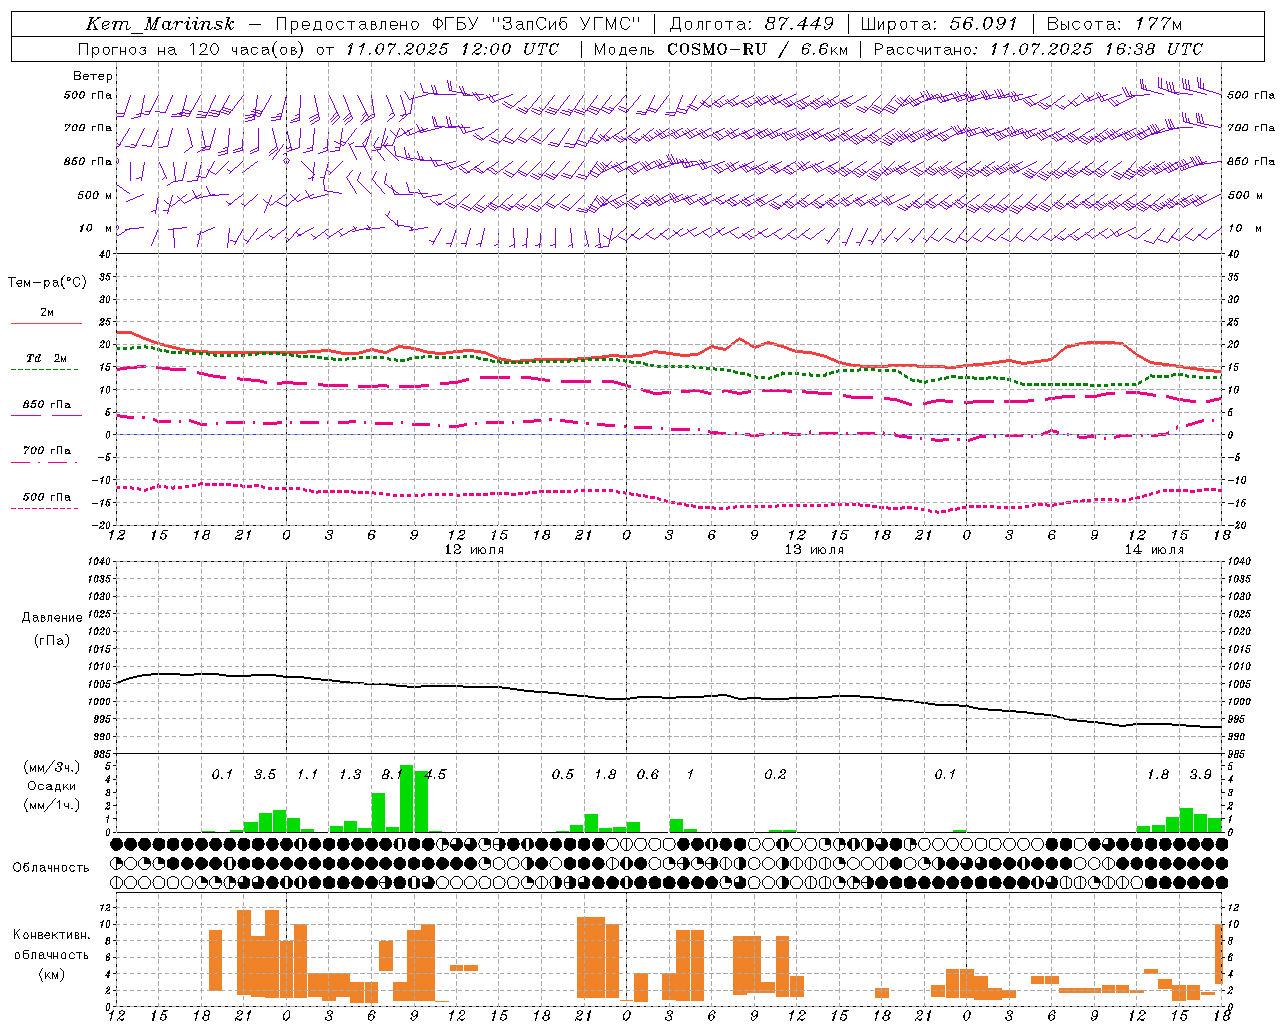Click the 4.5 precipitation value
The width and height of the screenshot is (1280, 1024).
point(435,775)
